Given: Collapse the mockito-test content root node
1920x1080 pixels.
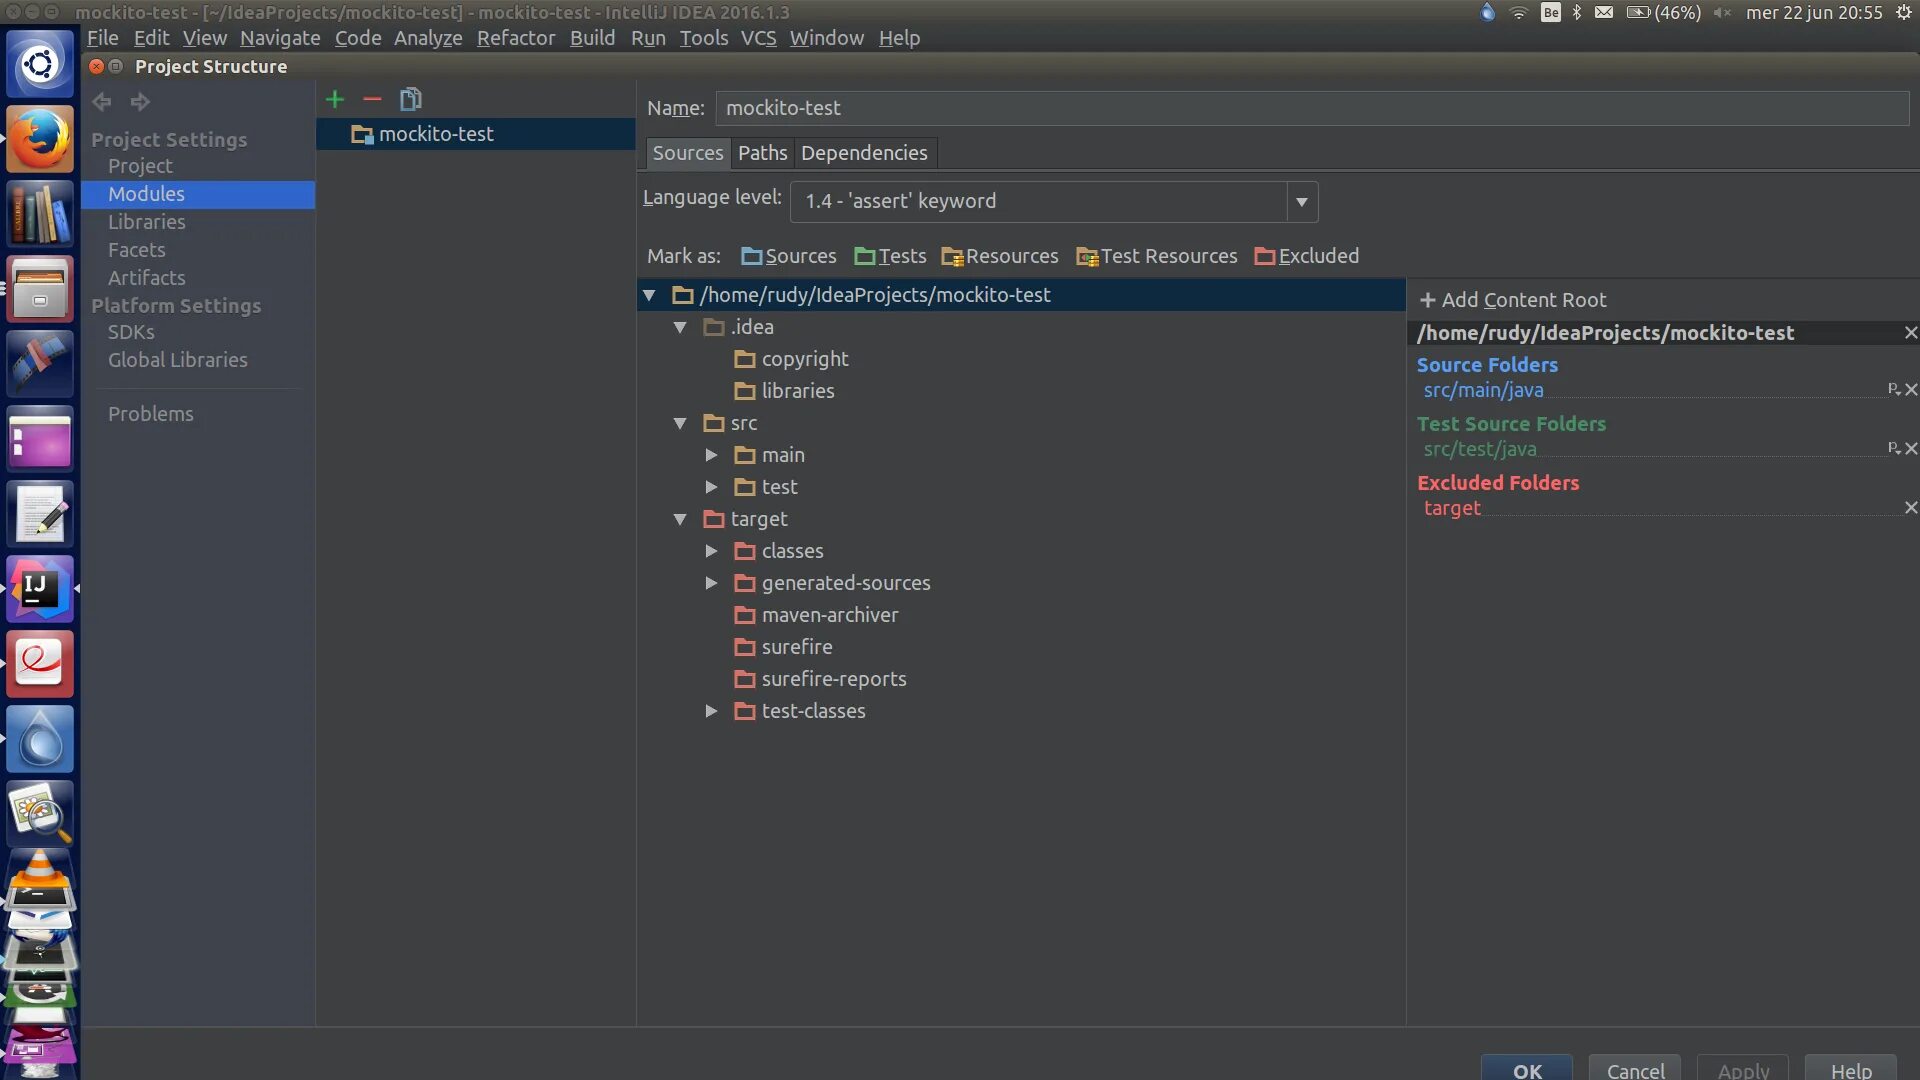Looking at the screenshot, I should coord(649,295).
